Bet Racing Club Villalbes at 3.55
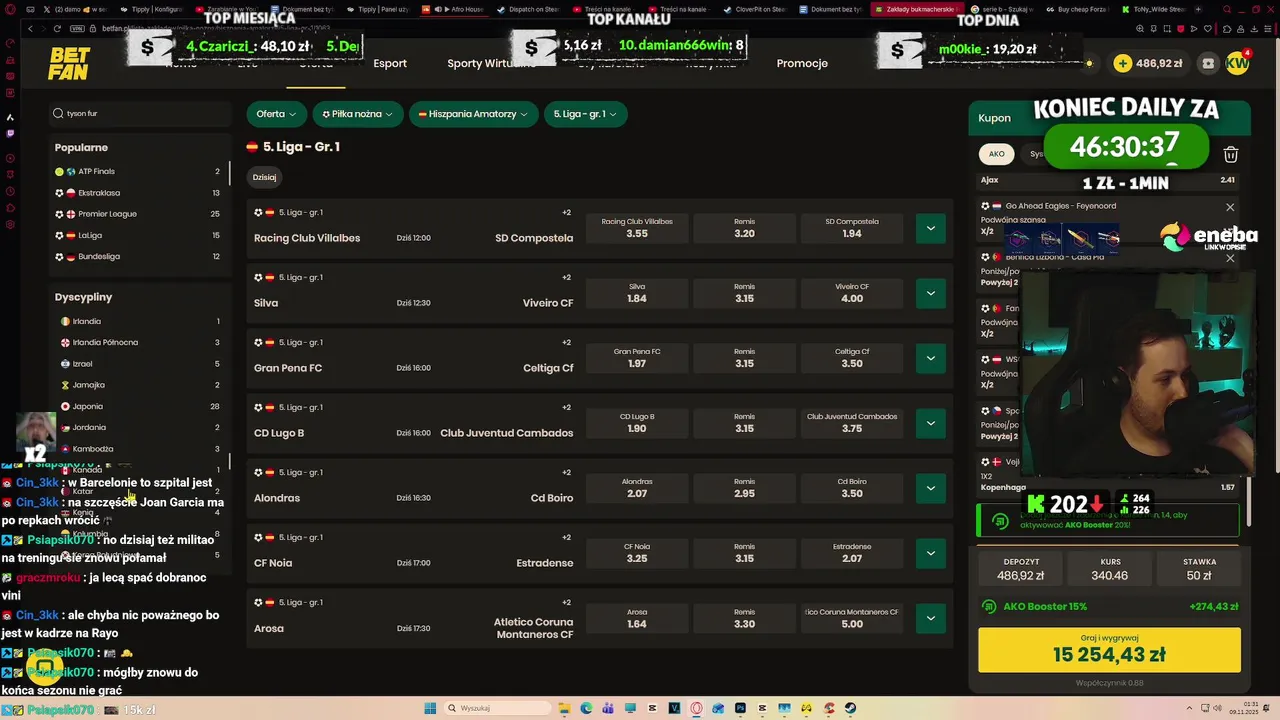1280x720 pixels. click(637, 228)
